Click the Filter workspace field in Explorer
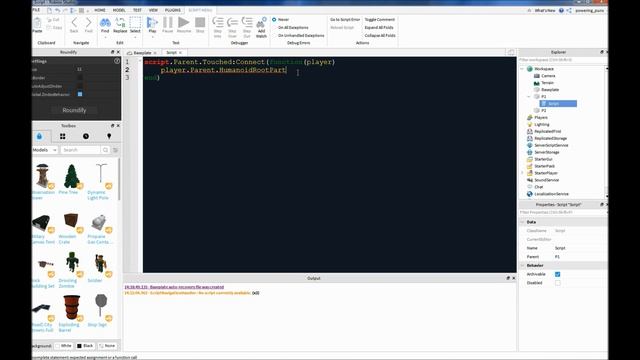This screenshot has width=640, height=360. pos(561,60)
